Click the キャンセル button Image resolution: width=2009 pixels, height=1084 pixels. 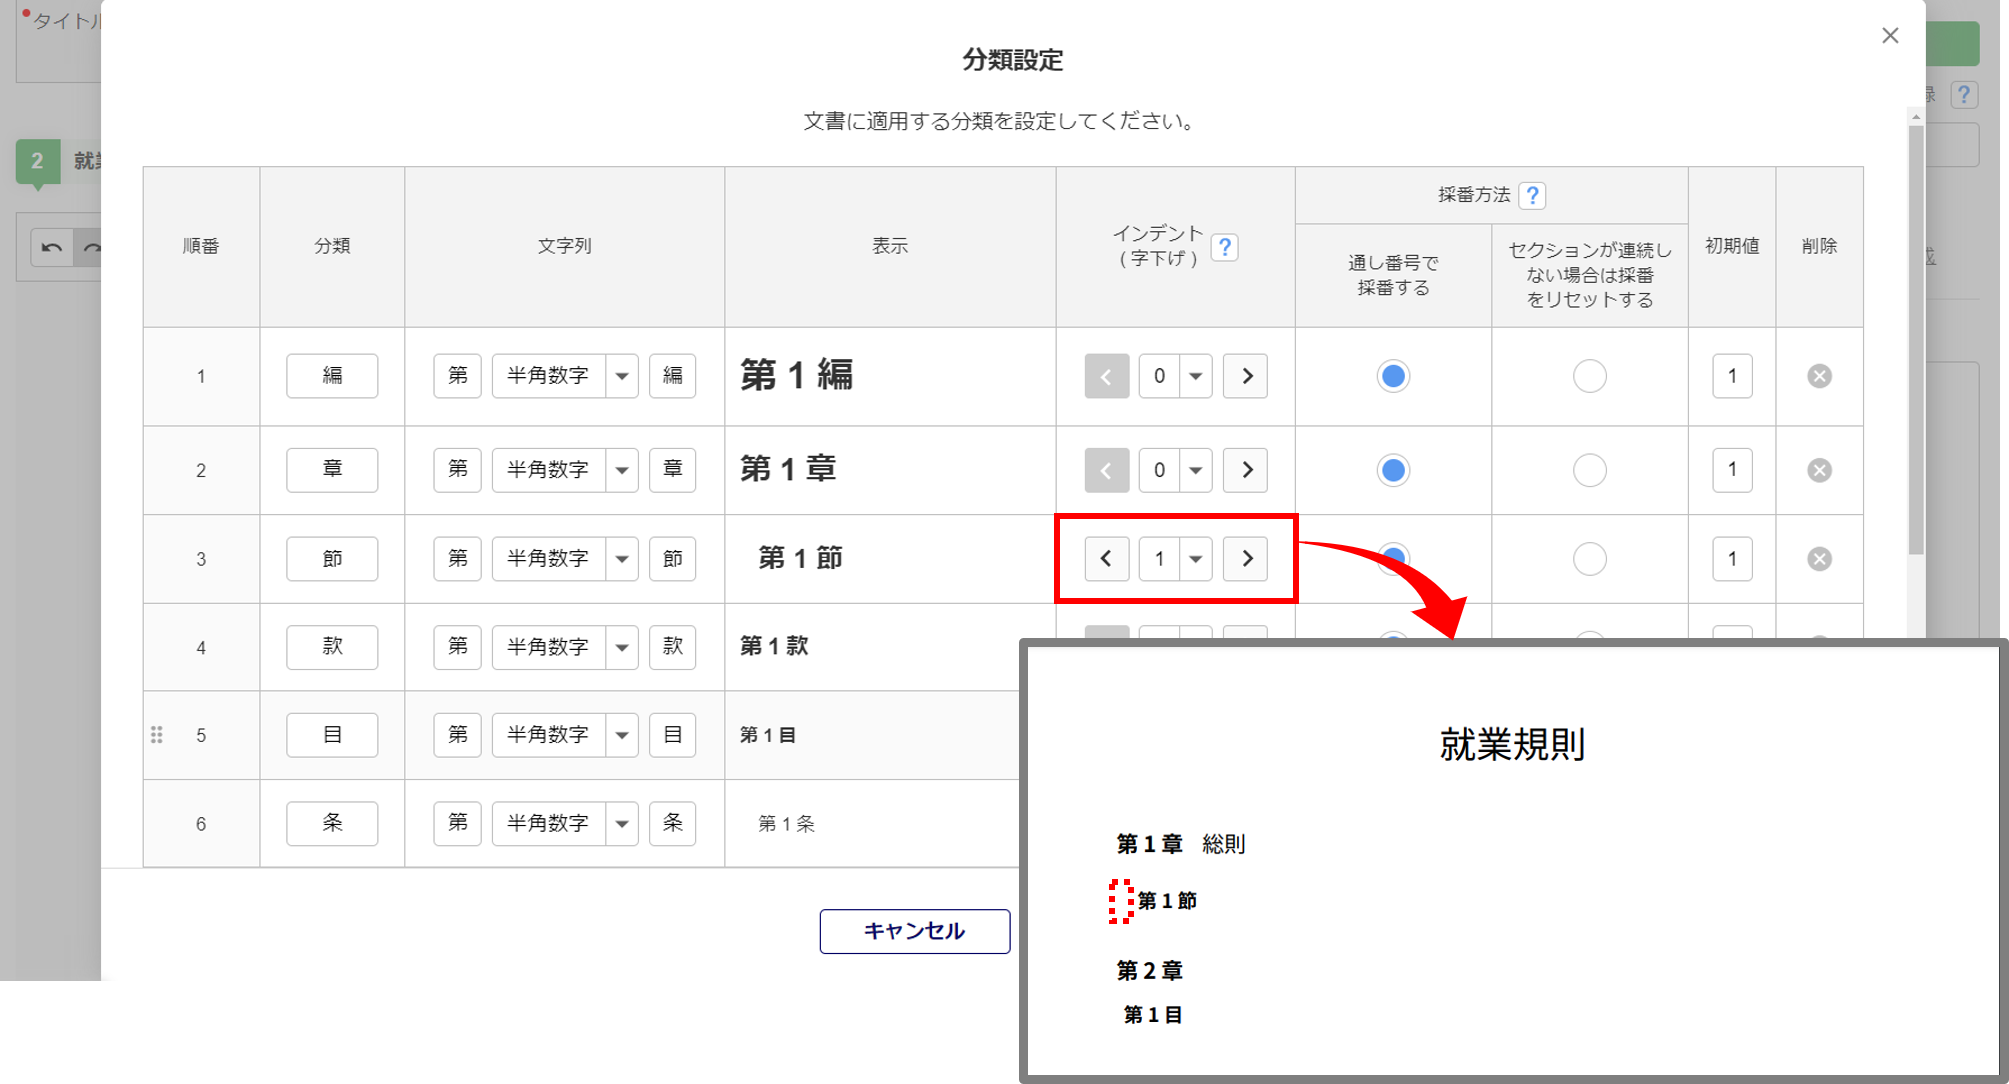pyautogui.click(x=914, y=931)
